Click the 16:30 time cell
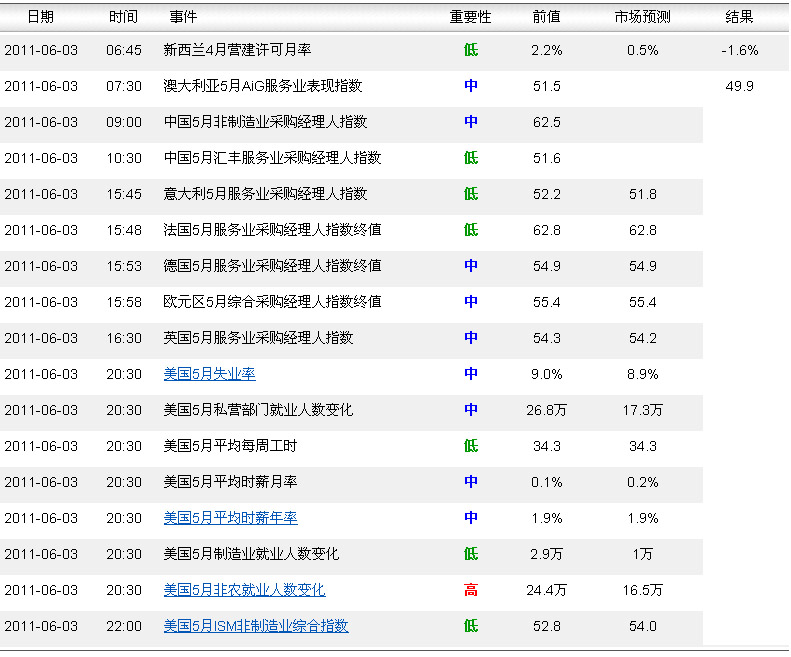This screenshot has width=791, height=657. click(124, 338)
